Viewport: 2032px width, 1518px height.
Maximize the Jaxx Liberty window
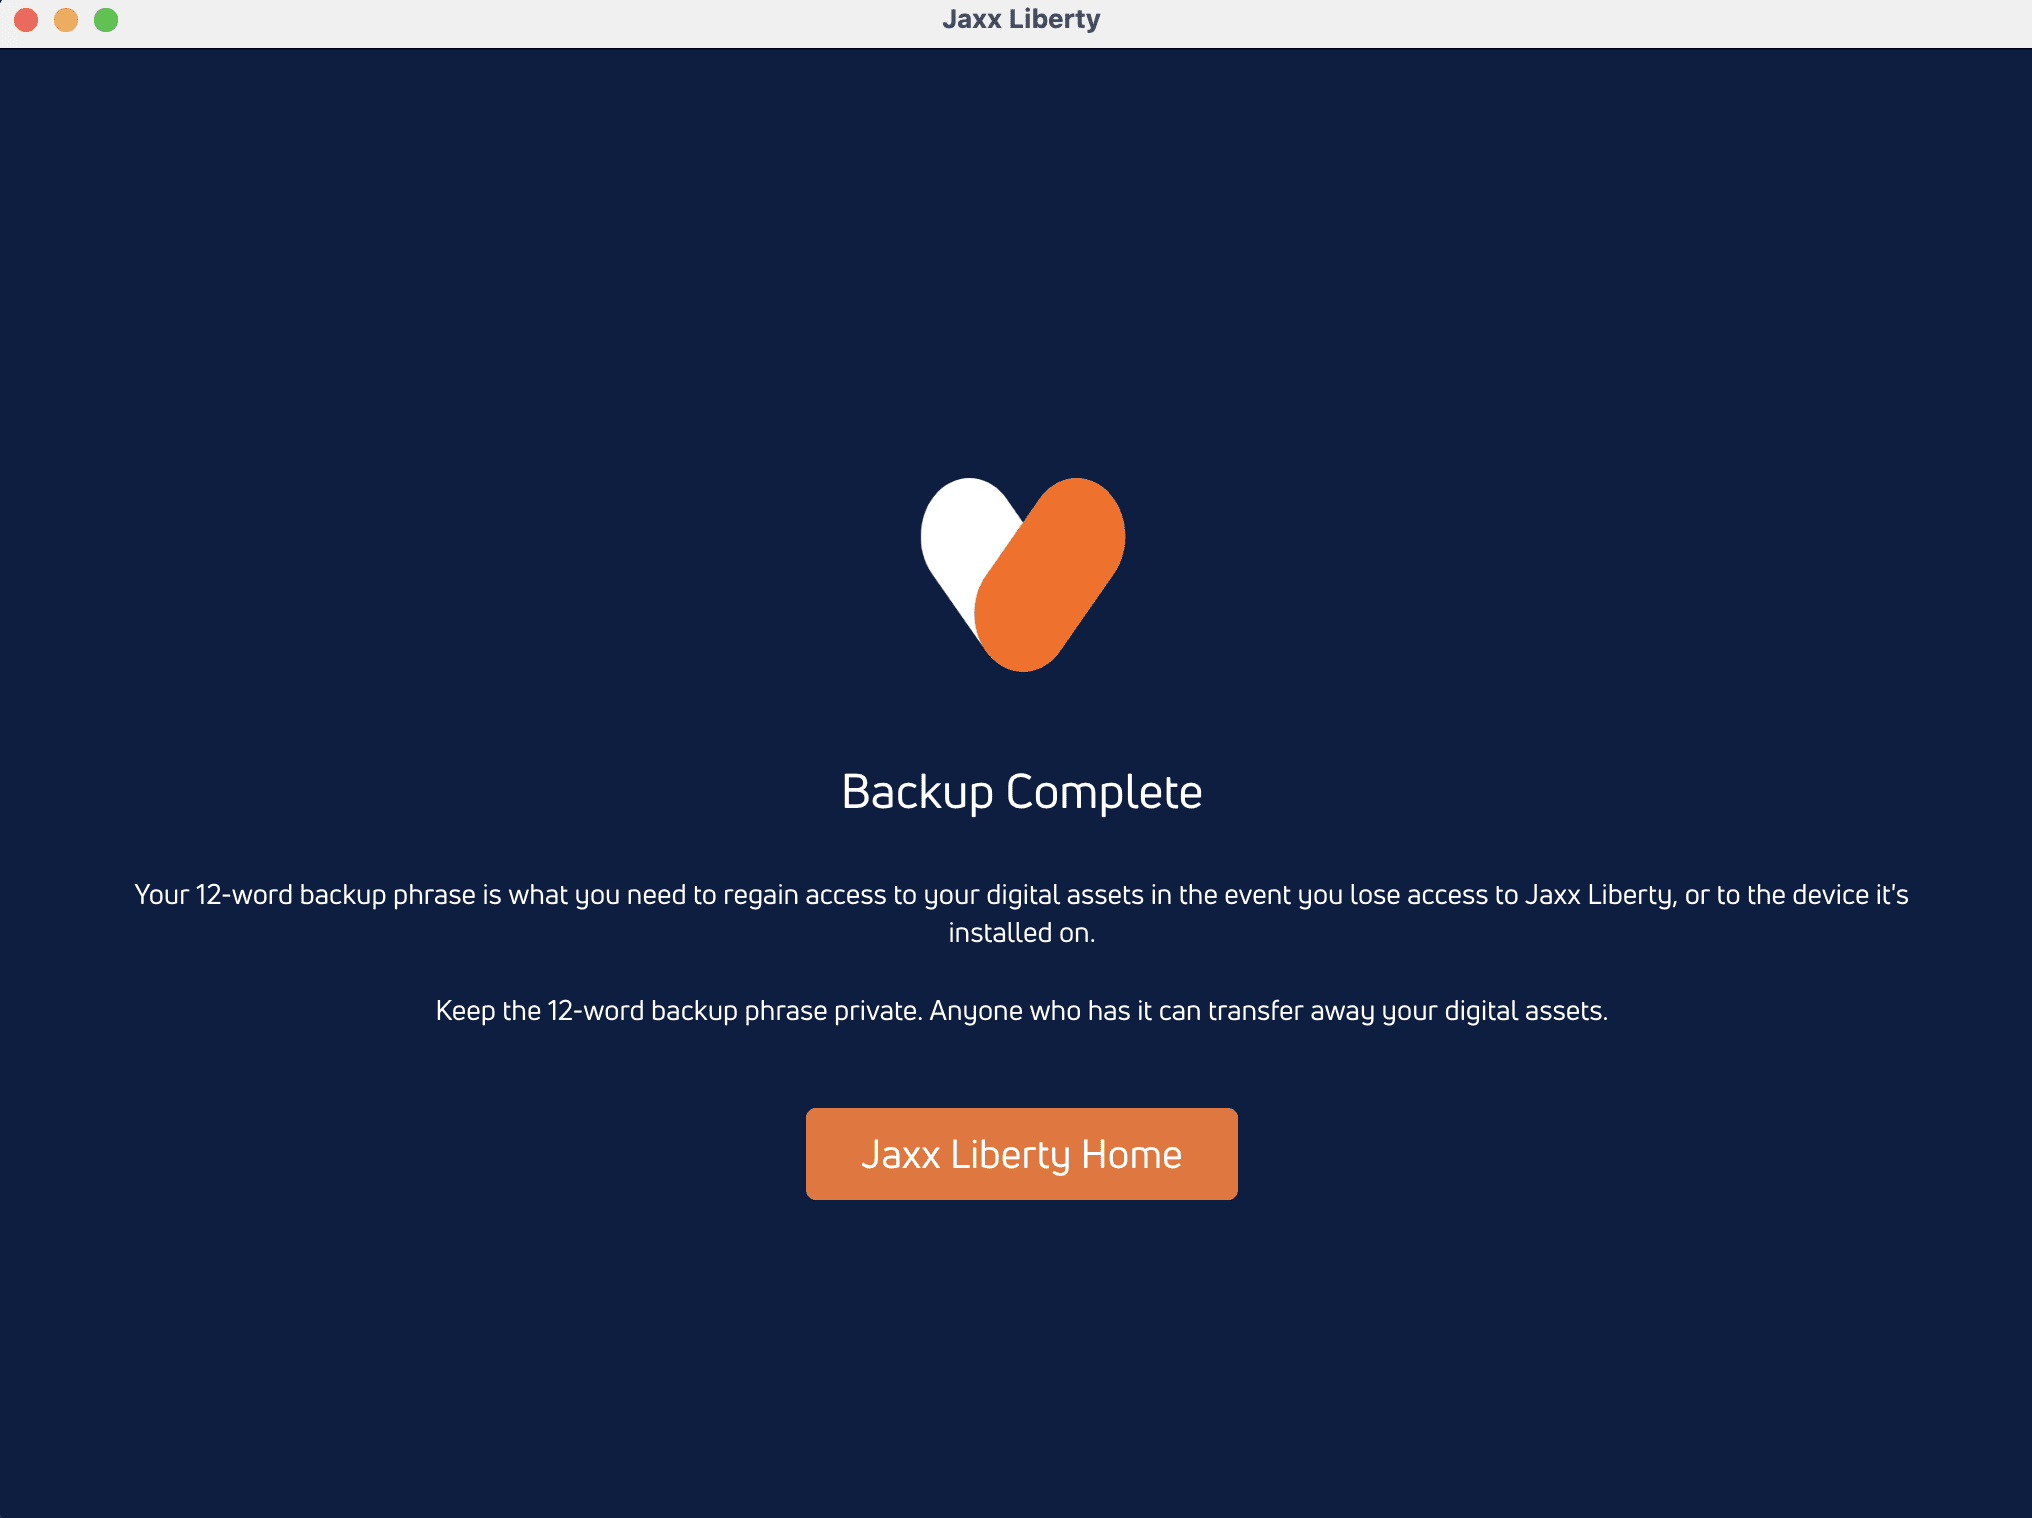106,20
